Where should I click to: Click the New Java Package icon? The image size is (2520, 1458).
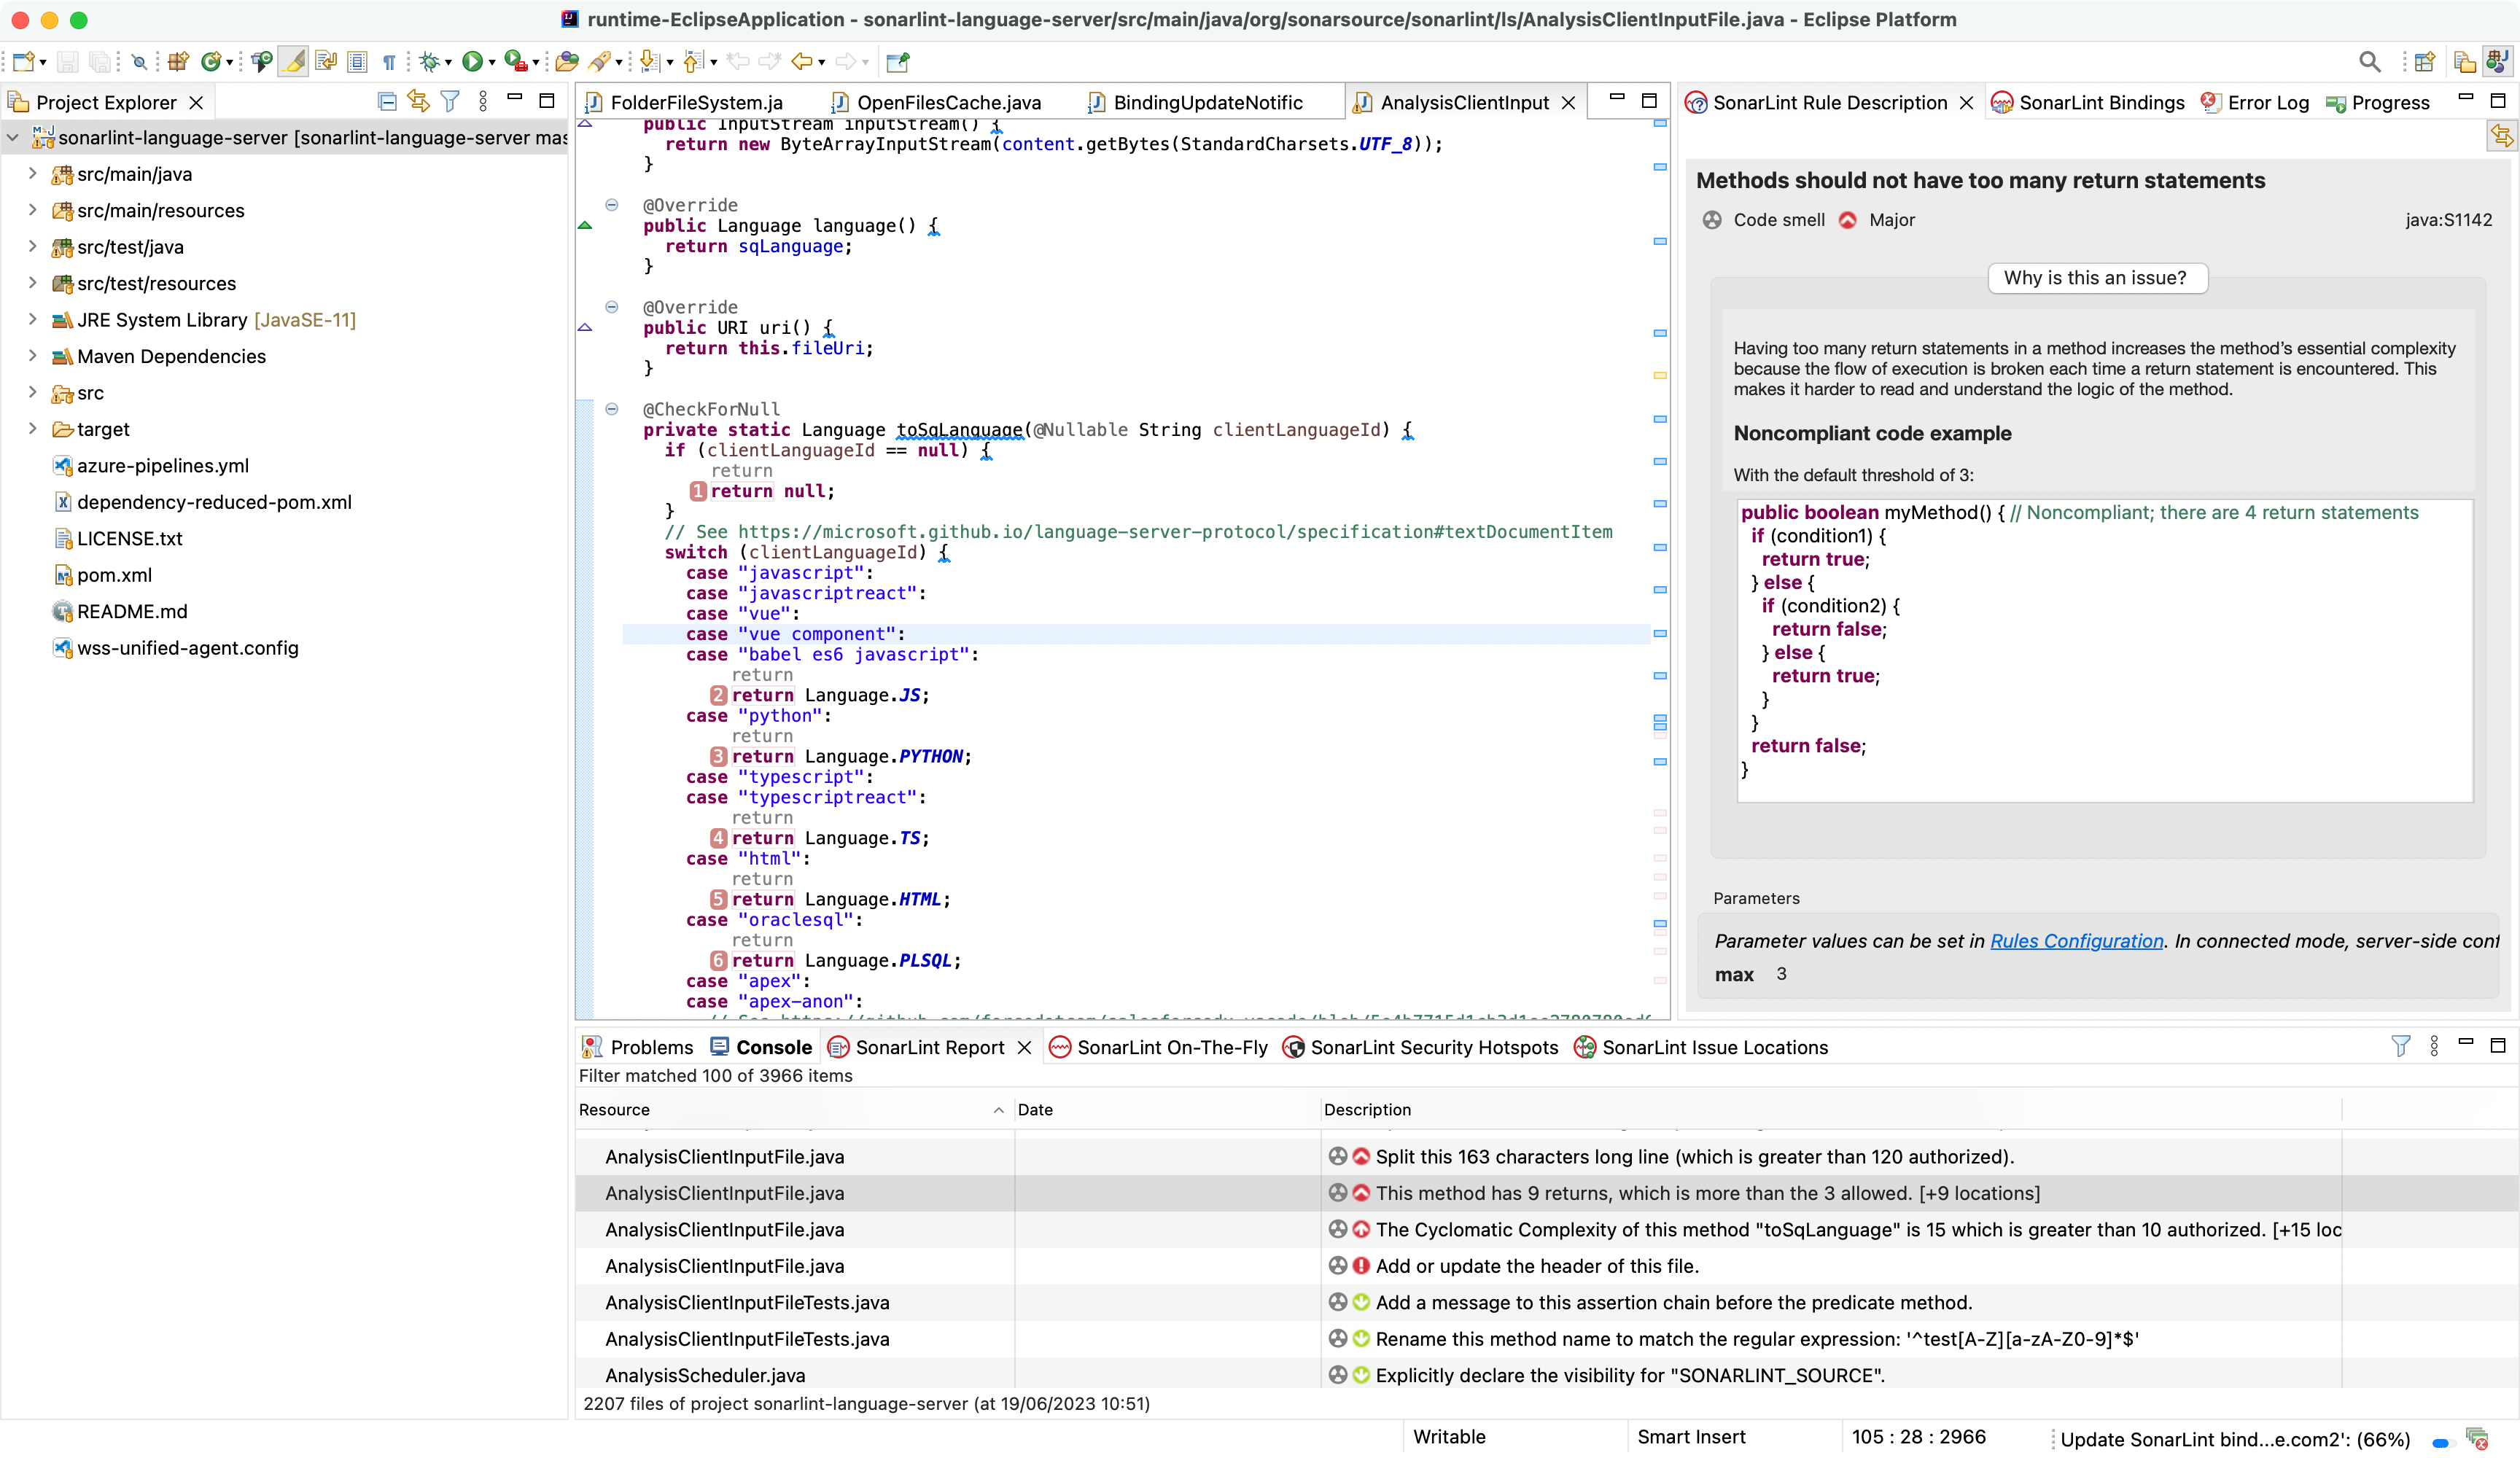point(178,62)
